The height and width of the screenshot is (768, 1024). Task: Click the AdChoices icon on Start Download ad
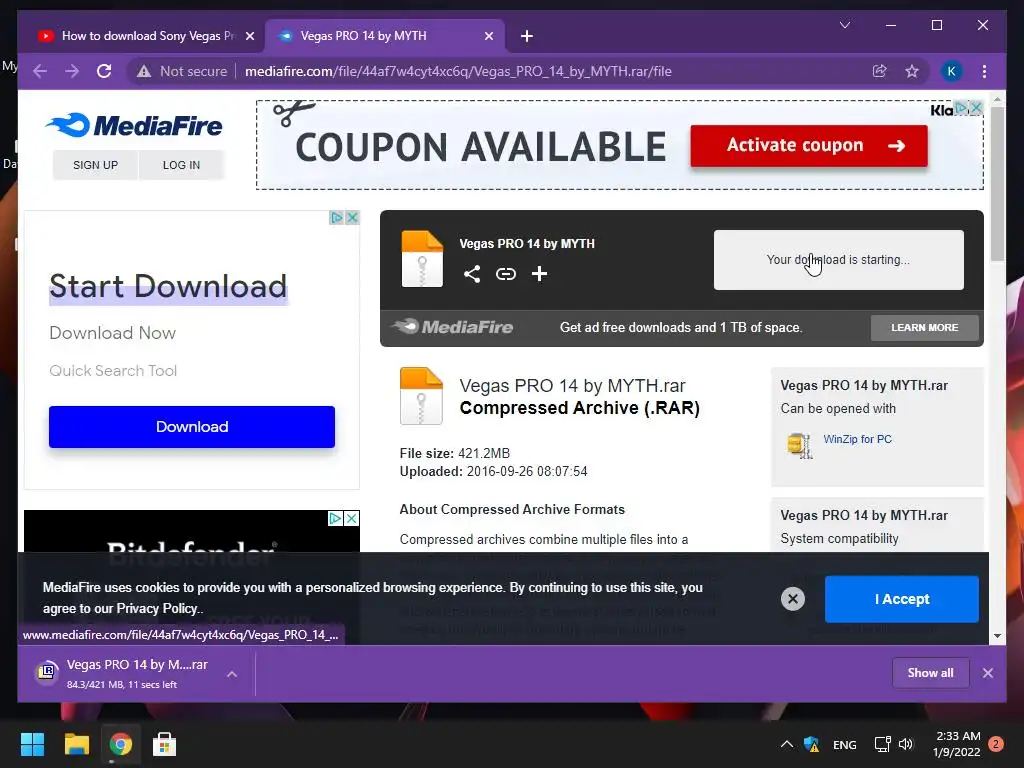[x=336, y=217]
